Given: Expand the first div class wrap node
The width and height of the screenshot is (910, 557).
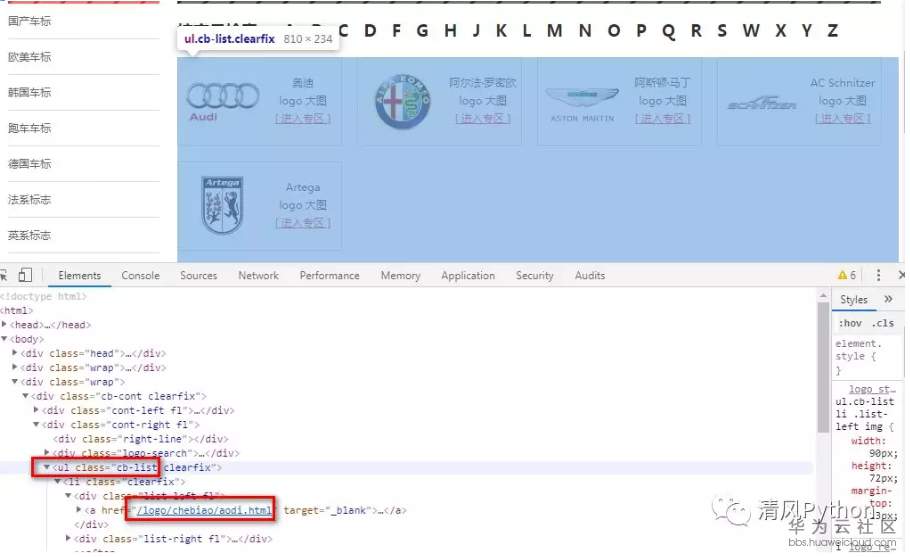Looking at the screenshot, I should click(15, 367).
